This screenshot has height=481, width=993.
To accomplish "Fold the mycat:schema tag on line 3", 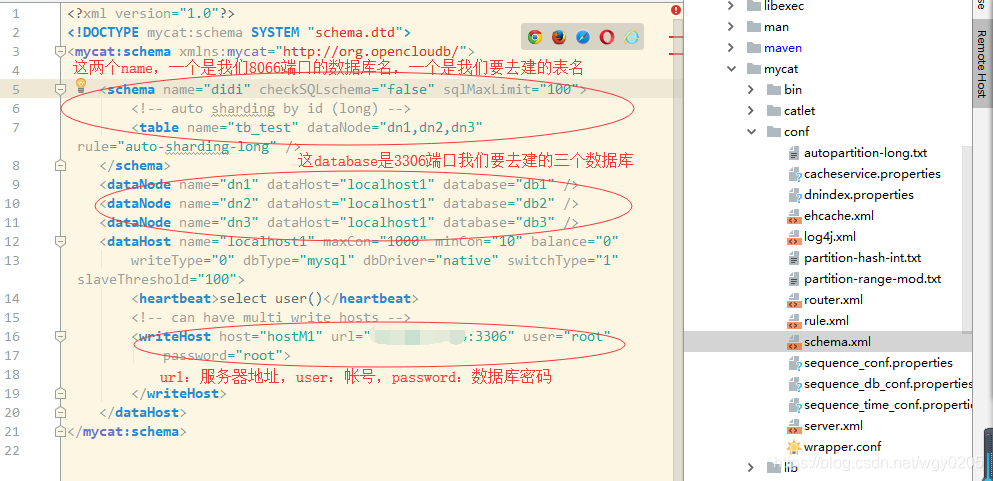I will 61,51.
